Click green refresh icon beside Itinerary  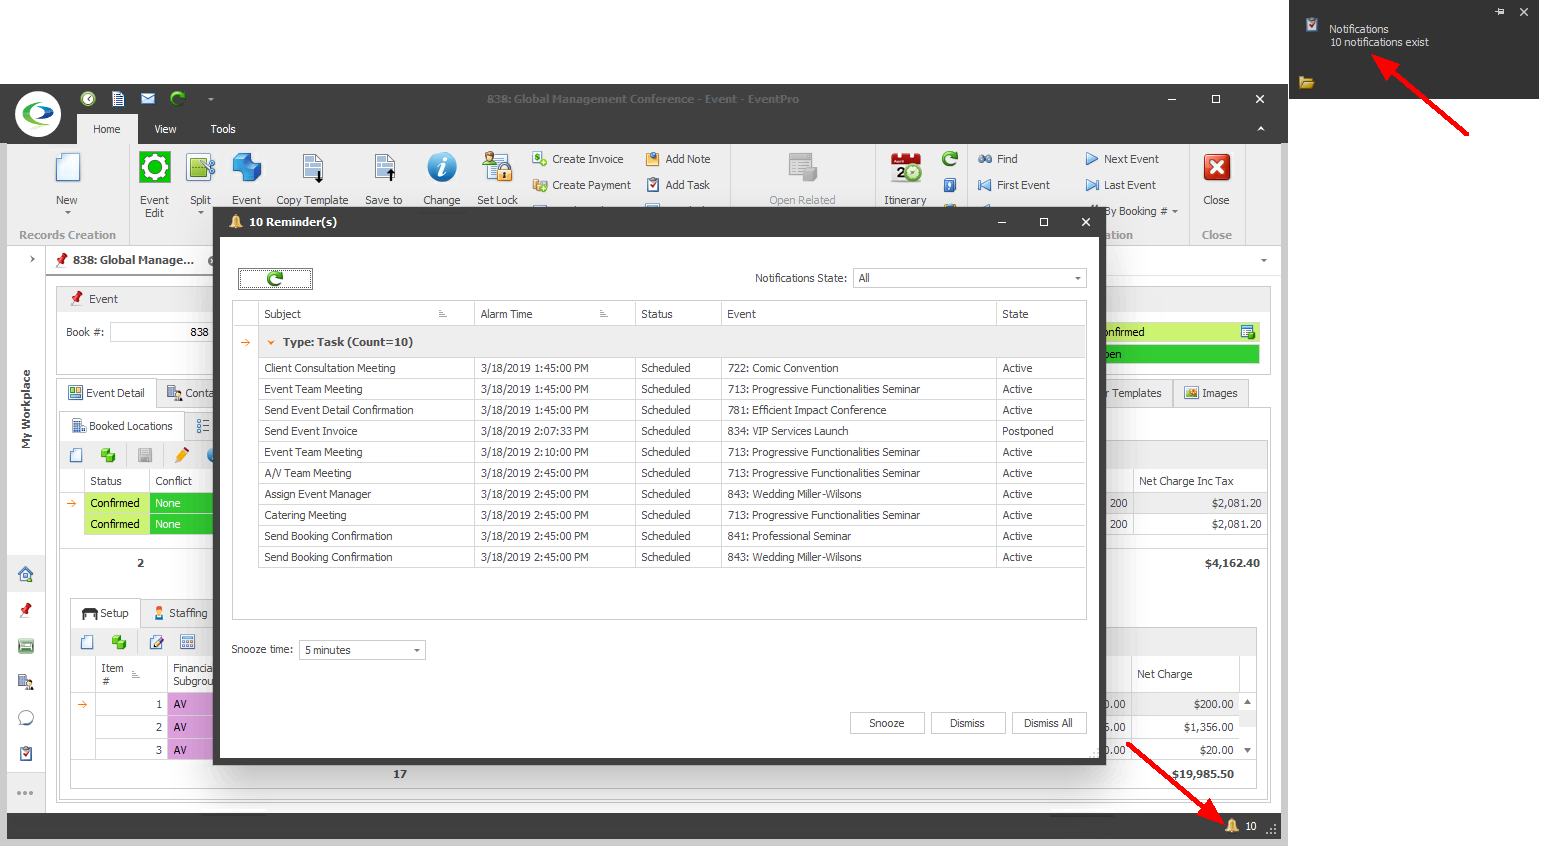pyautogui.click(x=950, y=159)
